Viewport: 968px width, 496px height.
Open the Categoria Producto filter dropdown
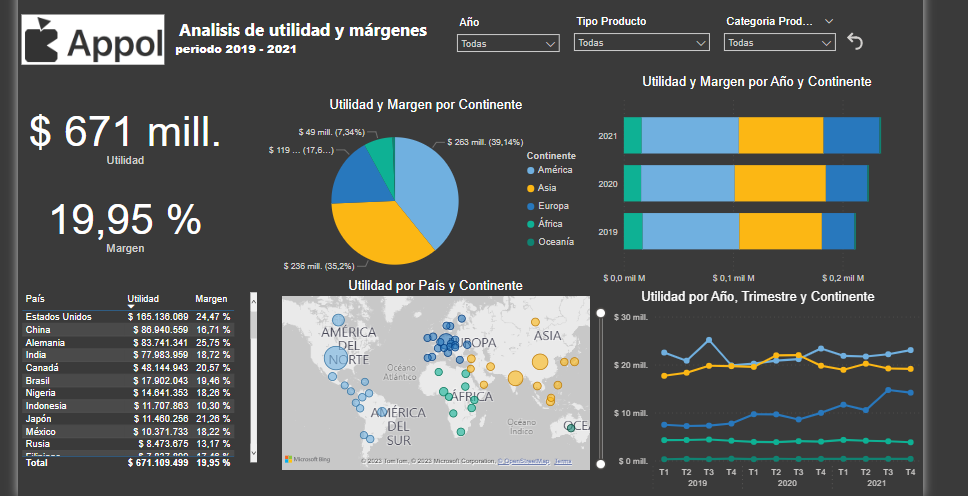(779, 43)
